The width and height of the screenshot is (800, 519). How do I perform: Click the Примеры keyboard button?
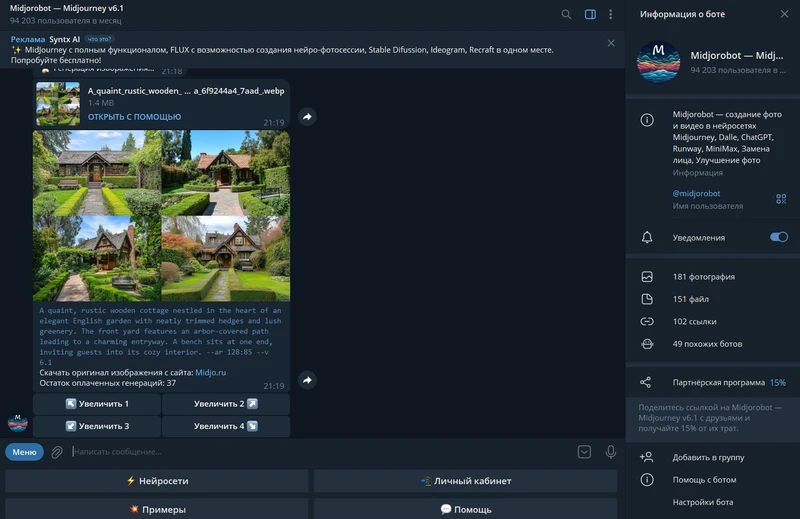(157, 509)
